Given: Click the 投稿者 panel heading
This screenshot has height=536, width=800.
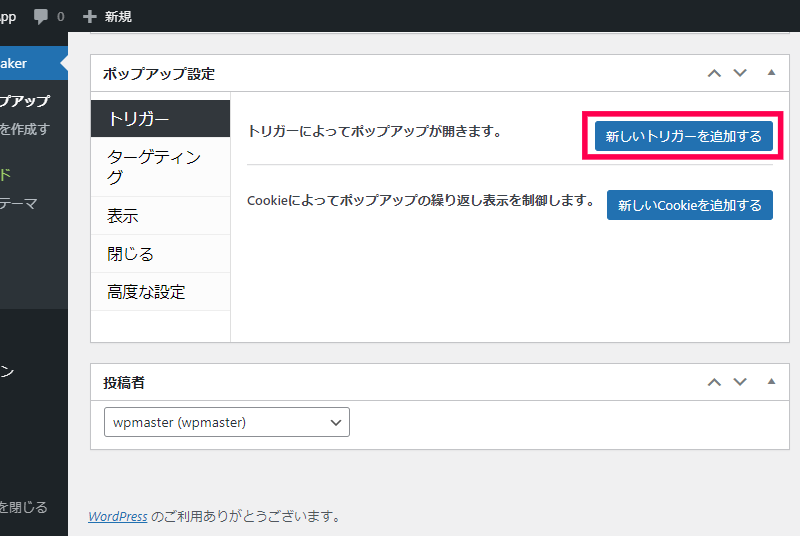Looking at the screenshot, I should point(124,382).
